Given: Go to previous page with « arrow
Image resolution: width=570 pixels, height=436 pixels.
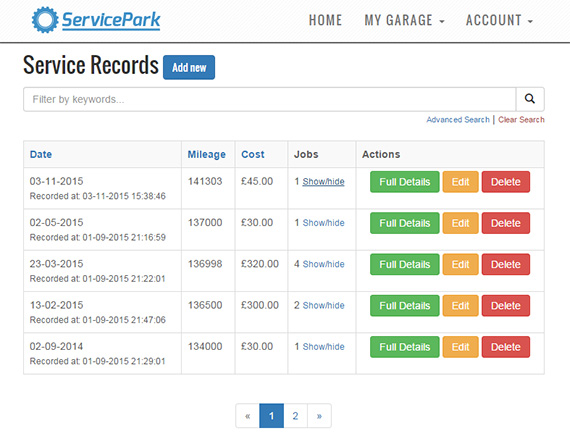Looking at the screenshot, I should (x=248, y=416).
